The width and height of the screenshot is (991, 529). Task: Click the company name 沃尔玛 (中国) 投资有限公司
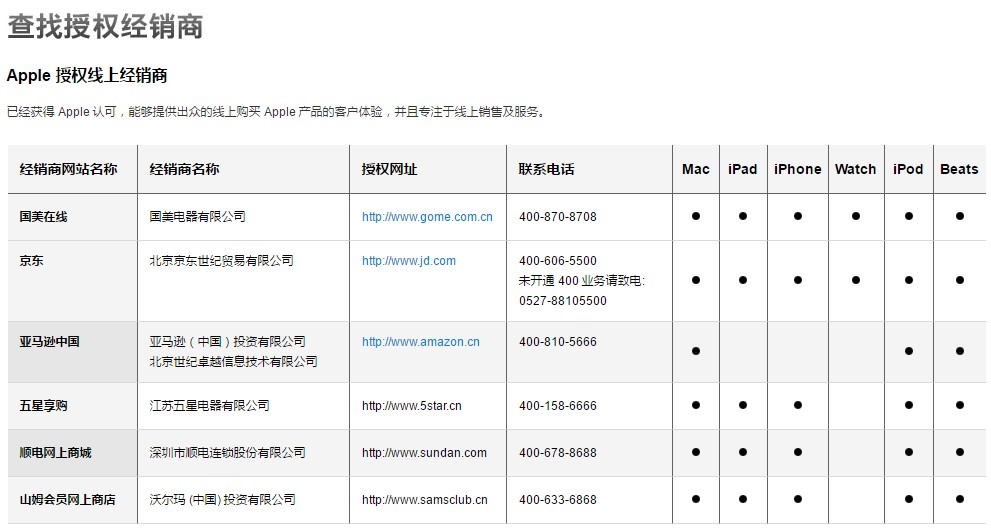pos(222,499)
